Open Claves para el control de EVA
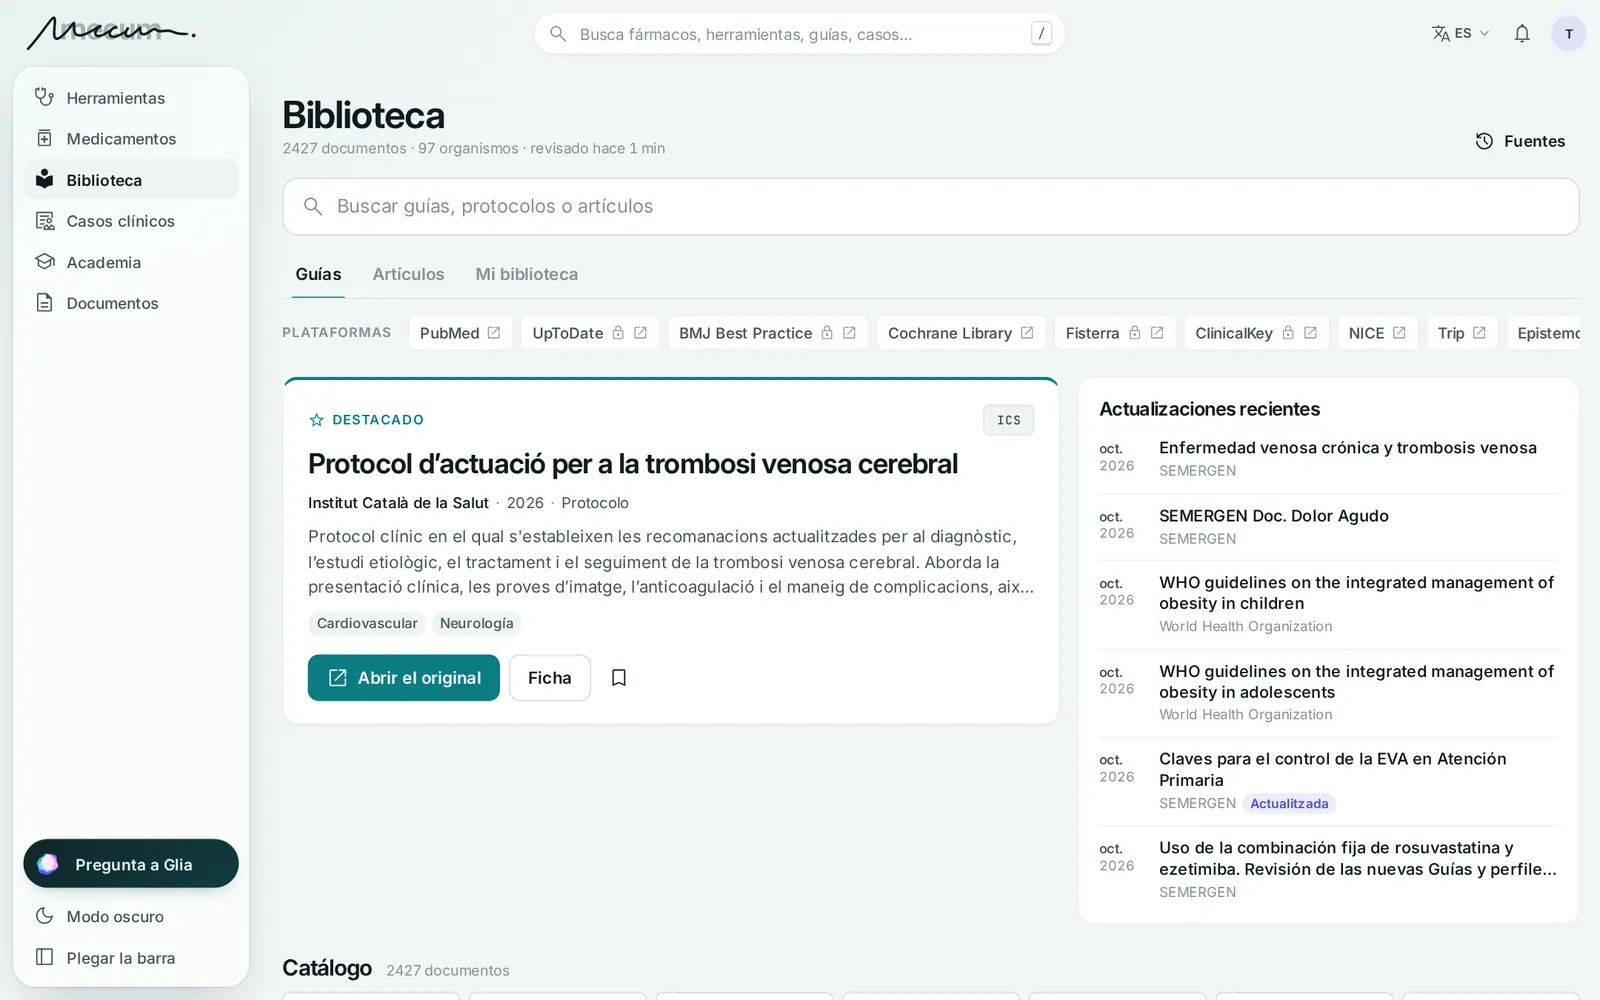Image resolution: width=1600 pixels, height=1000 pixels. (x=1329, y=781)
